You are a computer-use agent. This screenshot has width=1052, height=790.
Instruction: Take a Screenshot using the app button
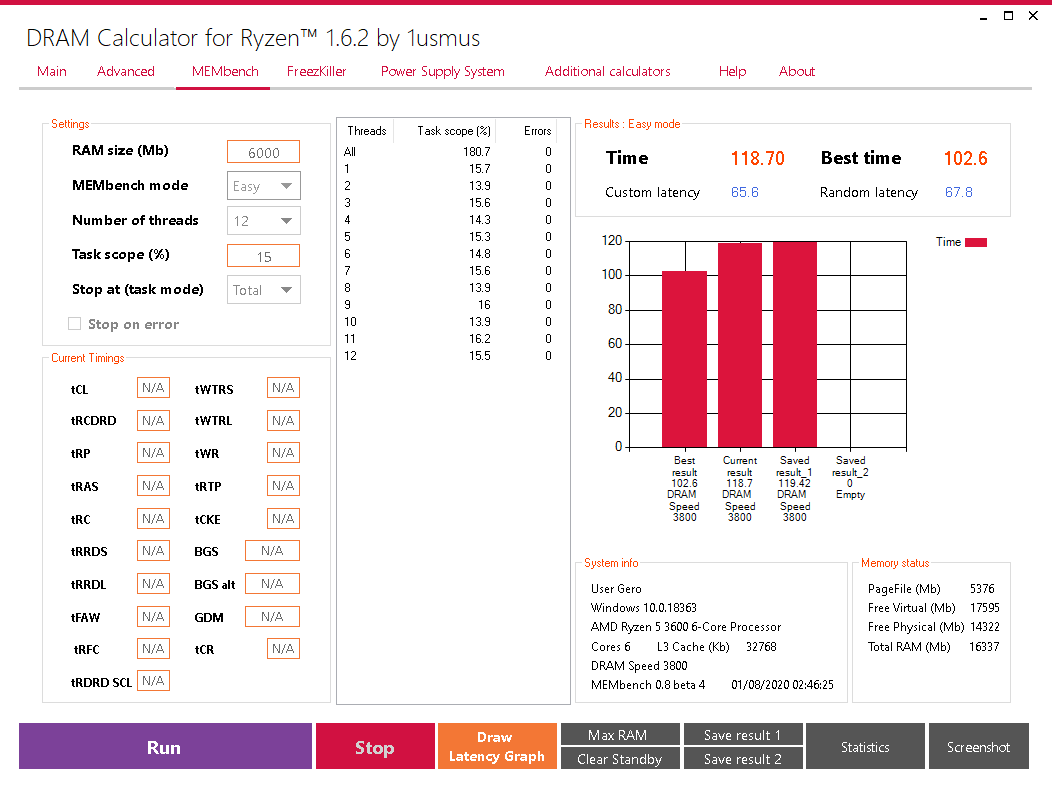pyautogui.click(x=979, y=746)
